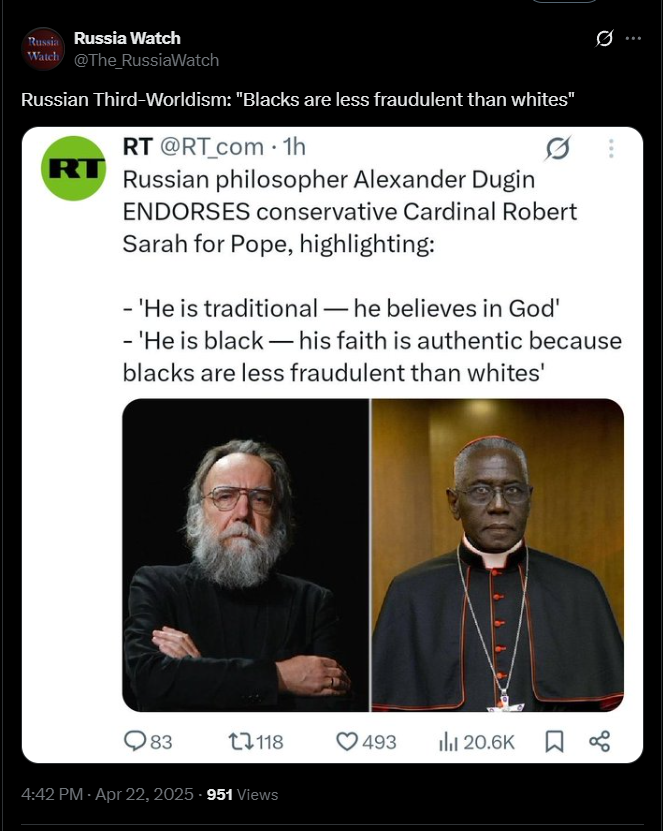Click the reply bubble icon showing 83

(135, 741)
